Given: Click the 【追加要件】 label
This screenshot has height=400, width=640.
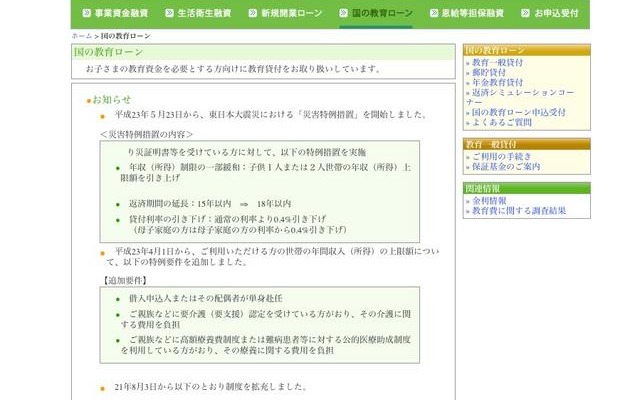Looking at the screenshot, I should click(x=124, y=280).
